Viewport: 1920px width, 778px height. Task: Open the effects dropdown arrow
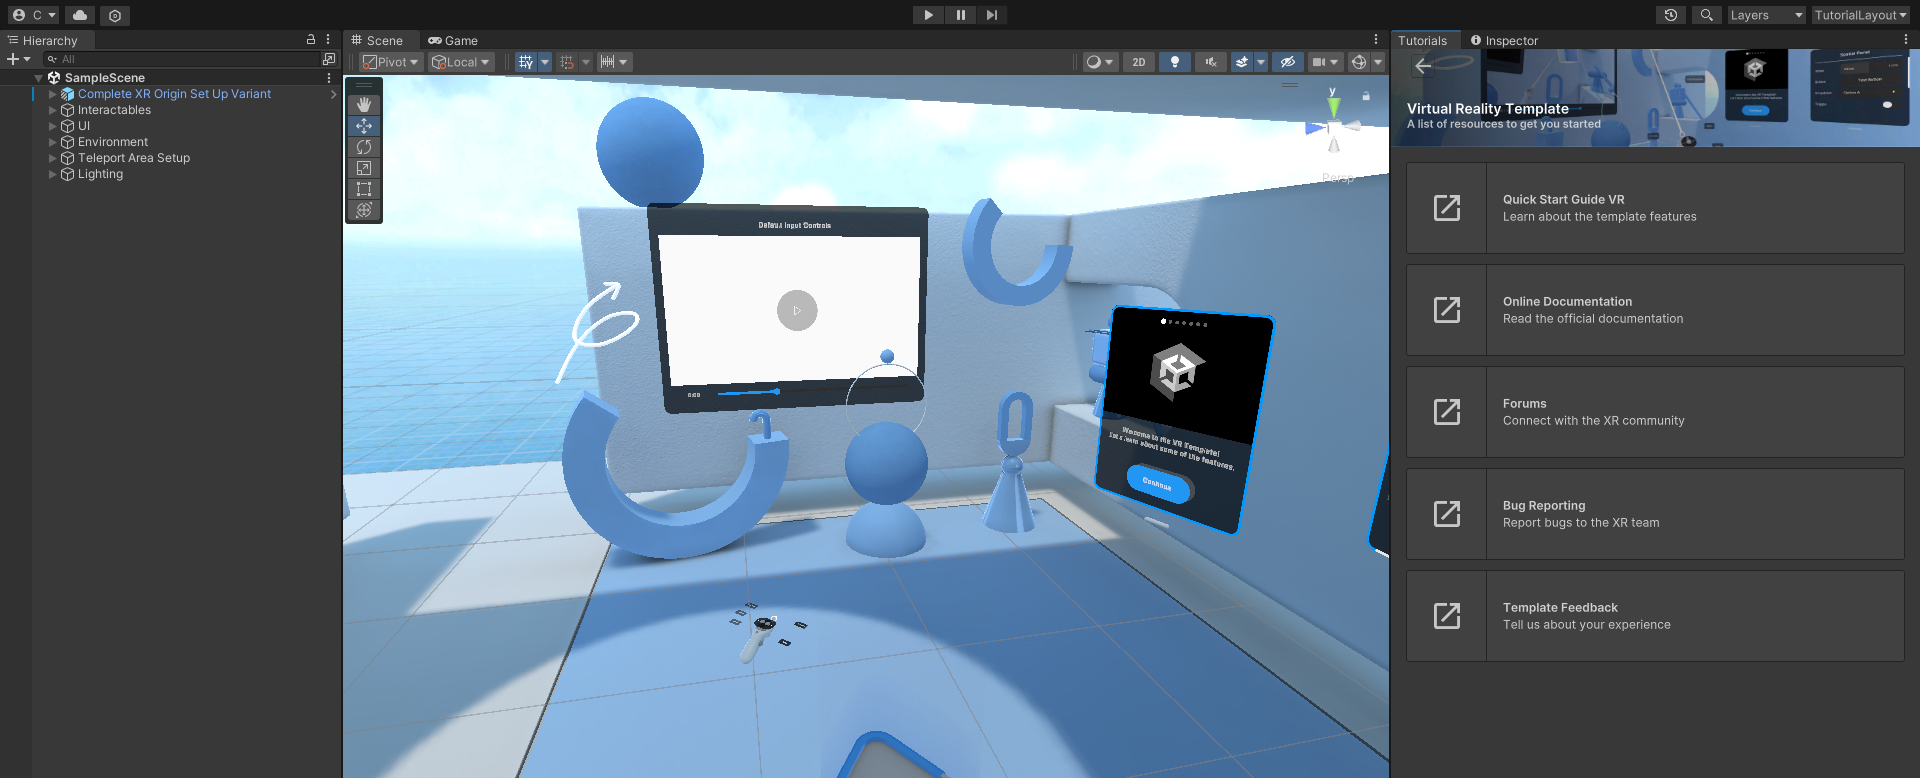coord(1261,62)
